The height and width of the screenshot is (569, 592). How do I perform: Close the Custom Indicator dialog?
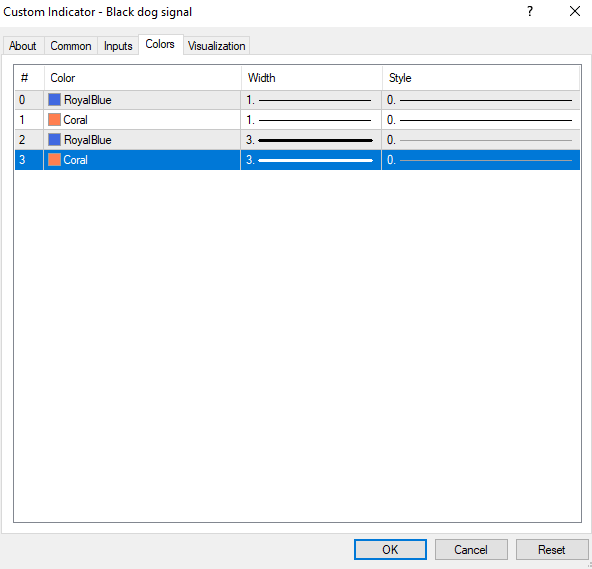click(575, 11)
